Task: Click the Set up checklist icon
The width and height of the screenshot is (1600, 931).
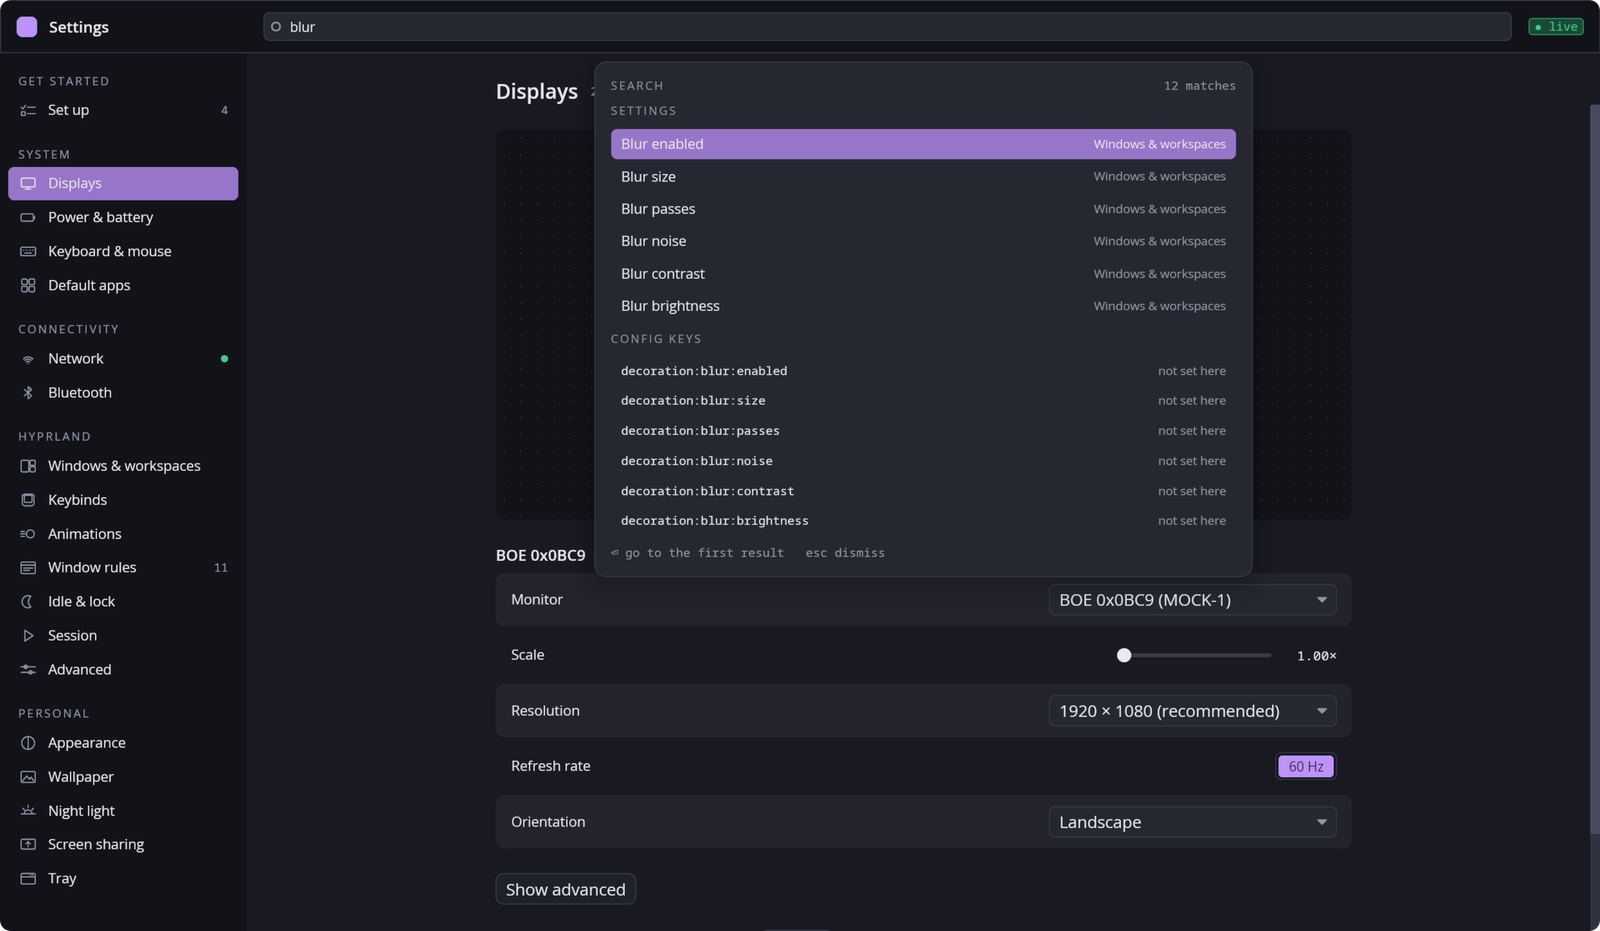Action: [28, 110]
